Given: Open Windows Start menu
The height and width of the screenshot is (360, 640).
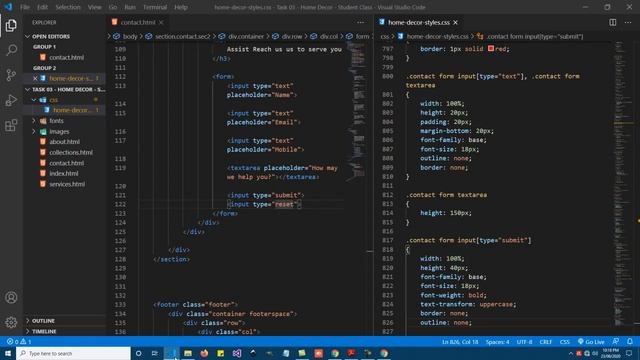Looking at the screenshot, I should pyautogui.click(x=8, y=353).
